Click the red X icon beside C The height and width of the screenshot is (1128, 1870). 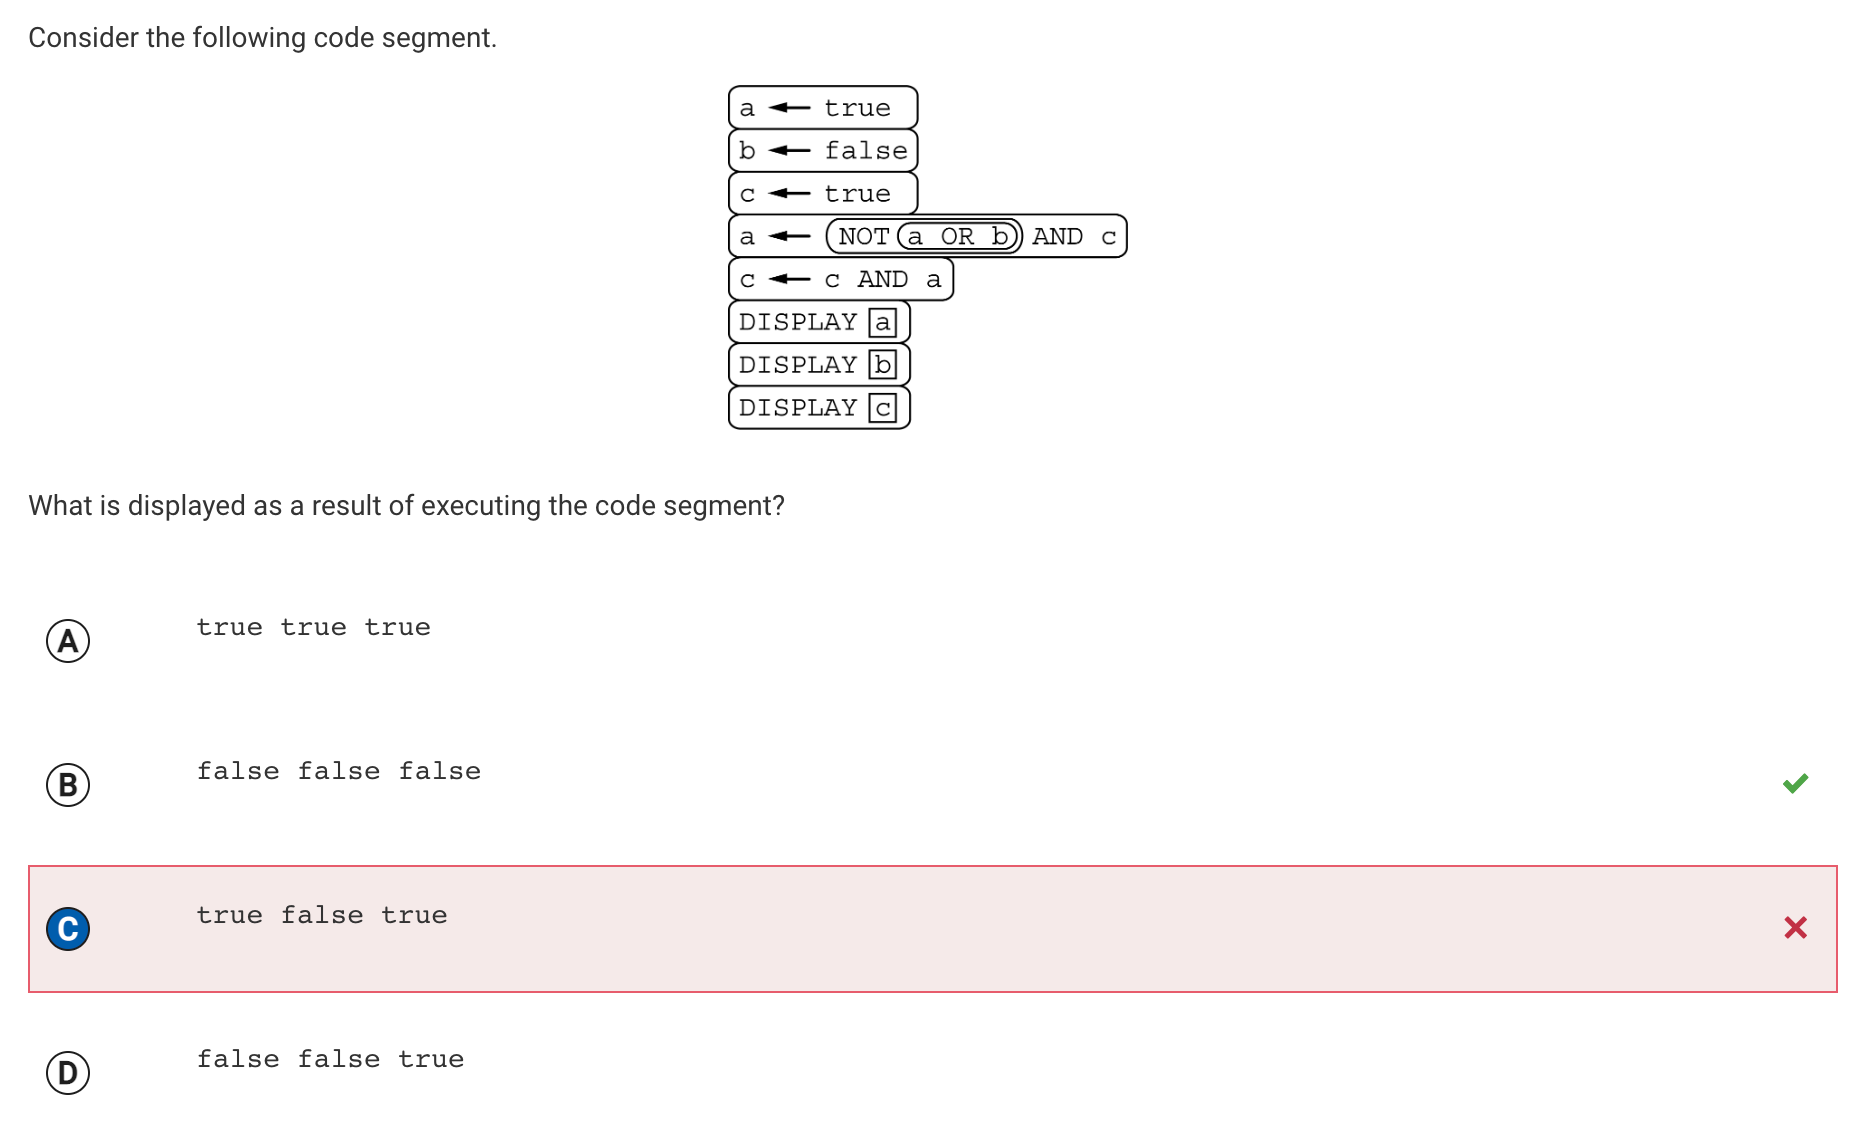click(1795, 927)
